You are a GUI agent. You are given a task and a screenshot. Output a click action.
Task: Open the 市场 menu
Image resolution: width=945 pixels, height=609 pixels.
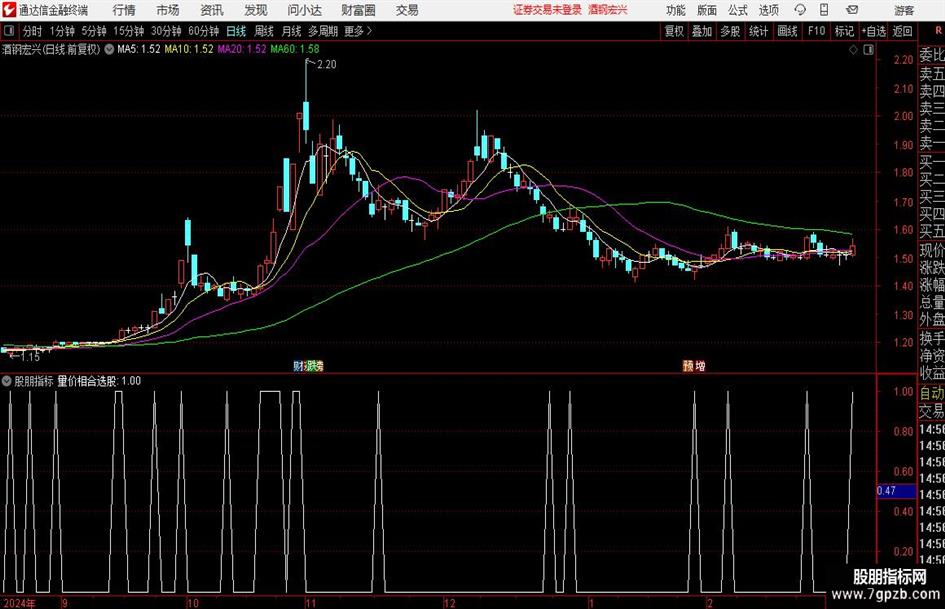[x=168, y=10]
